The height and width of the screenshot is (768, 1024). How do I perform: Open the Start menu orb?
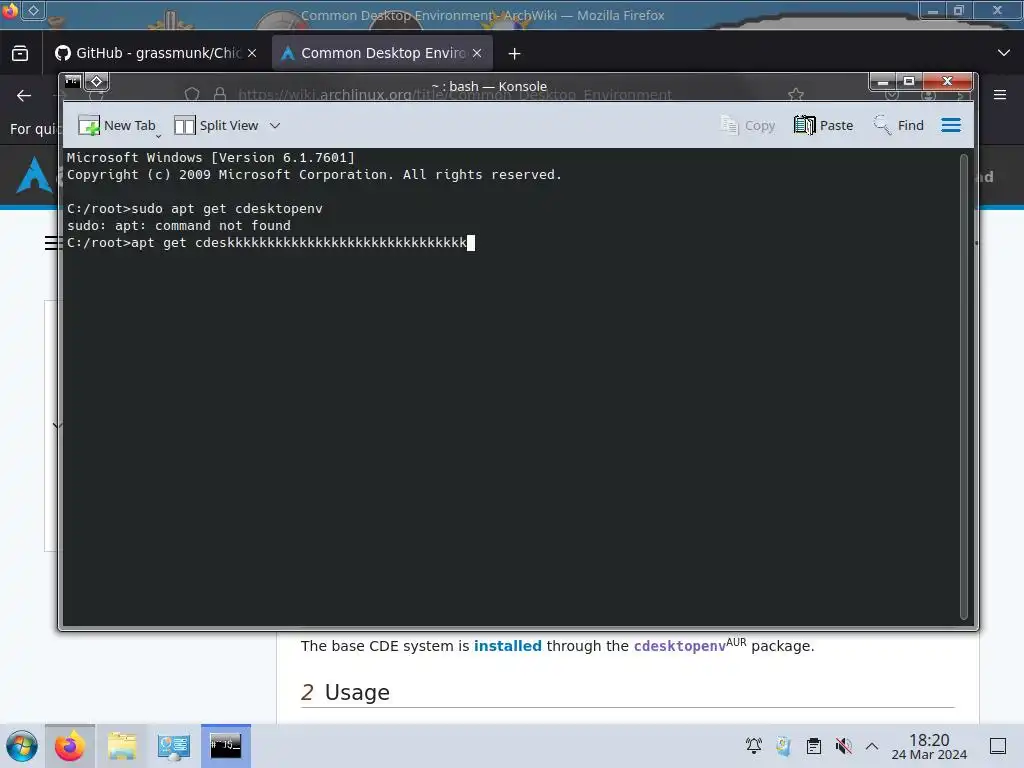click(x=22, y=746)
